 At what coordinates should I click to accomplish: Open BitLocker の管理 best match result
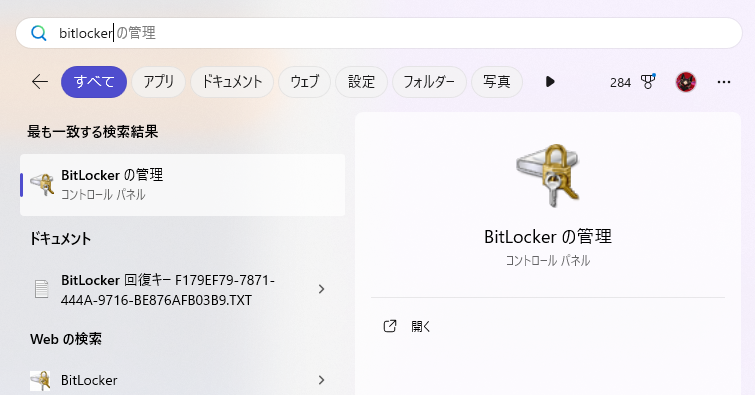coord(182,185)
